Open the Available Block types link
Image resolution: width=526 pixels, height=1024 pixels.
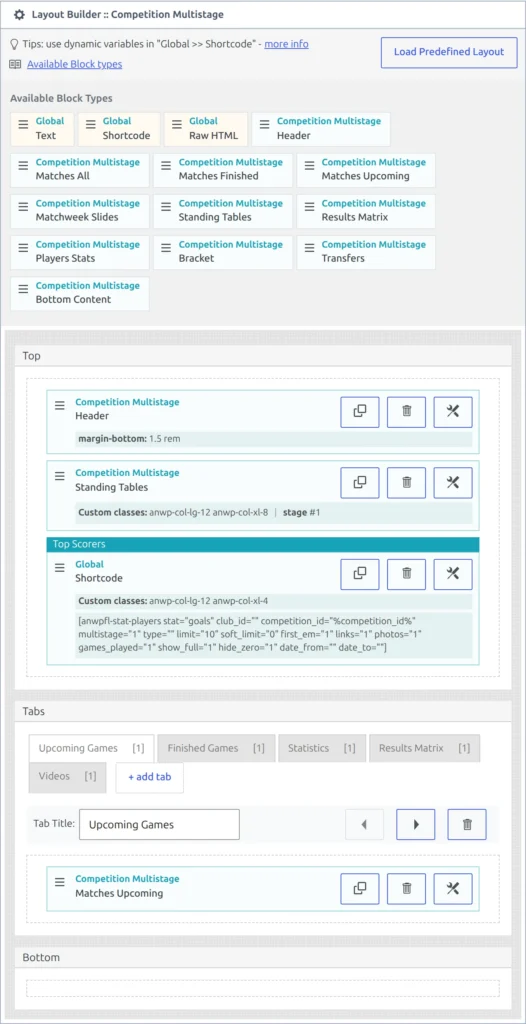coord(74,64)
